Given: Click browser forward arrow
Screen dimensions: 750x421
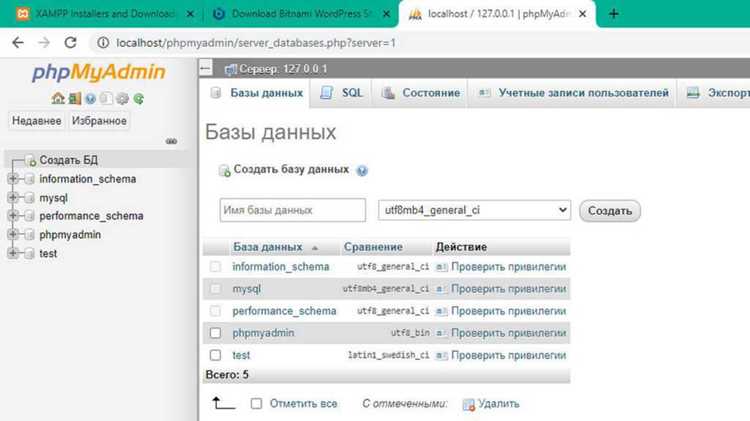Looking at the screenshot, I should point(44,43).
